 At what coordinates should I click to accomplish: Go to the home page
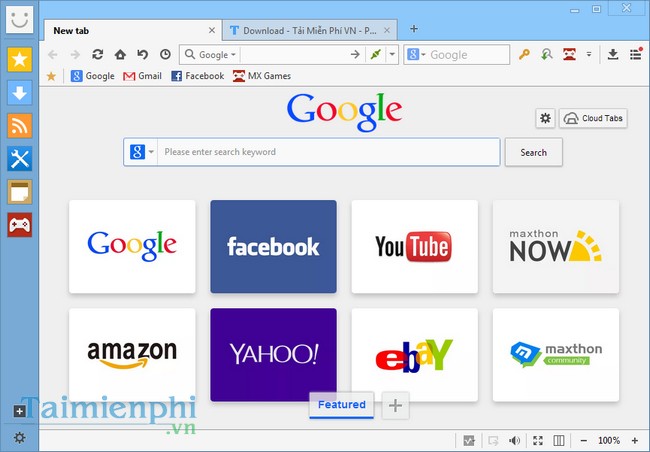120,54
